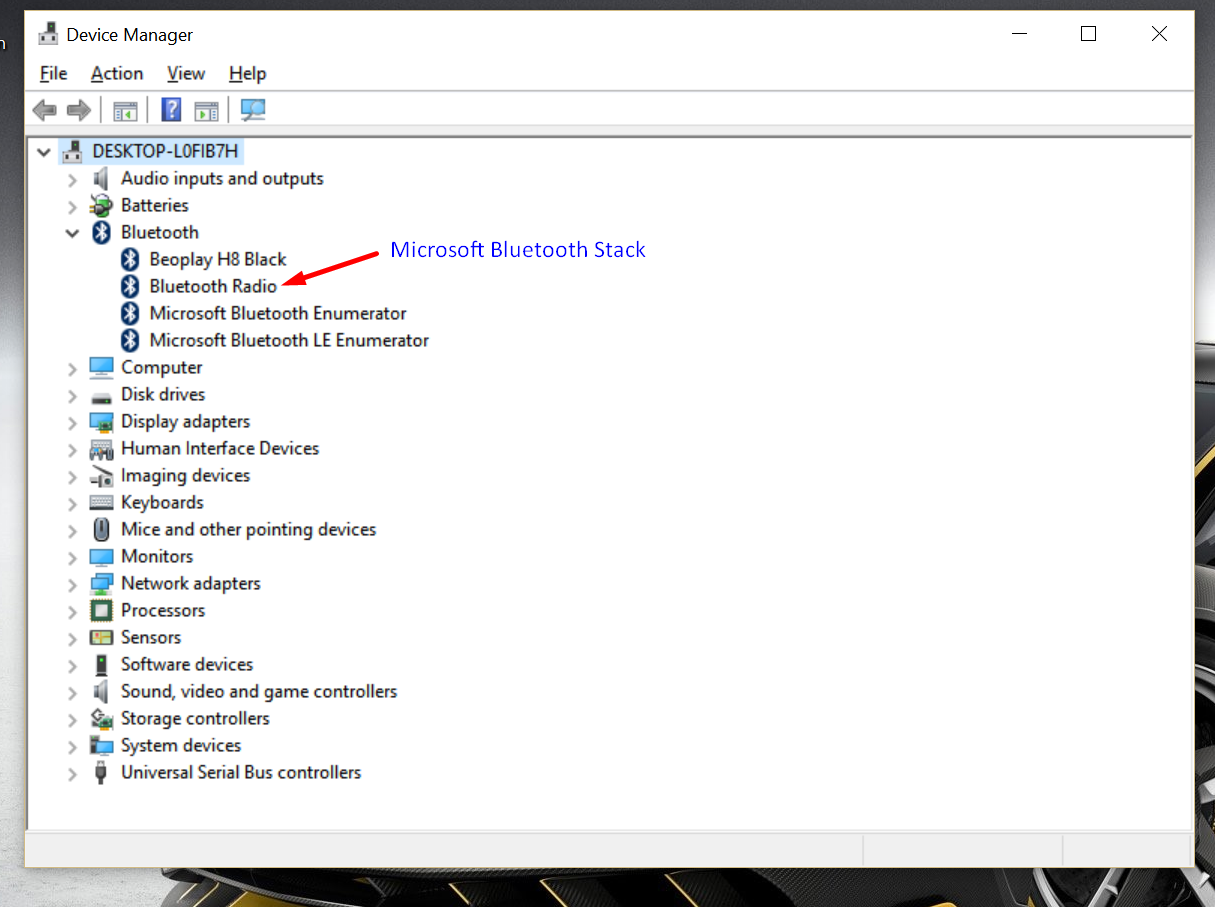Select the Sensors label
Image resolution: width=1215 pixels, height=907 pixels.
point(151,637)
